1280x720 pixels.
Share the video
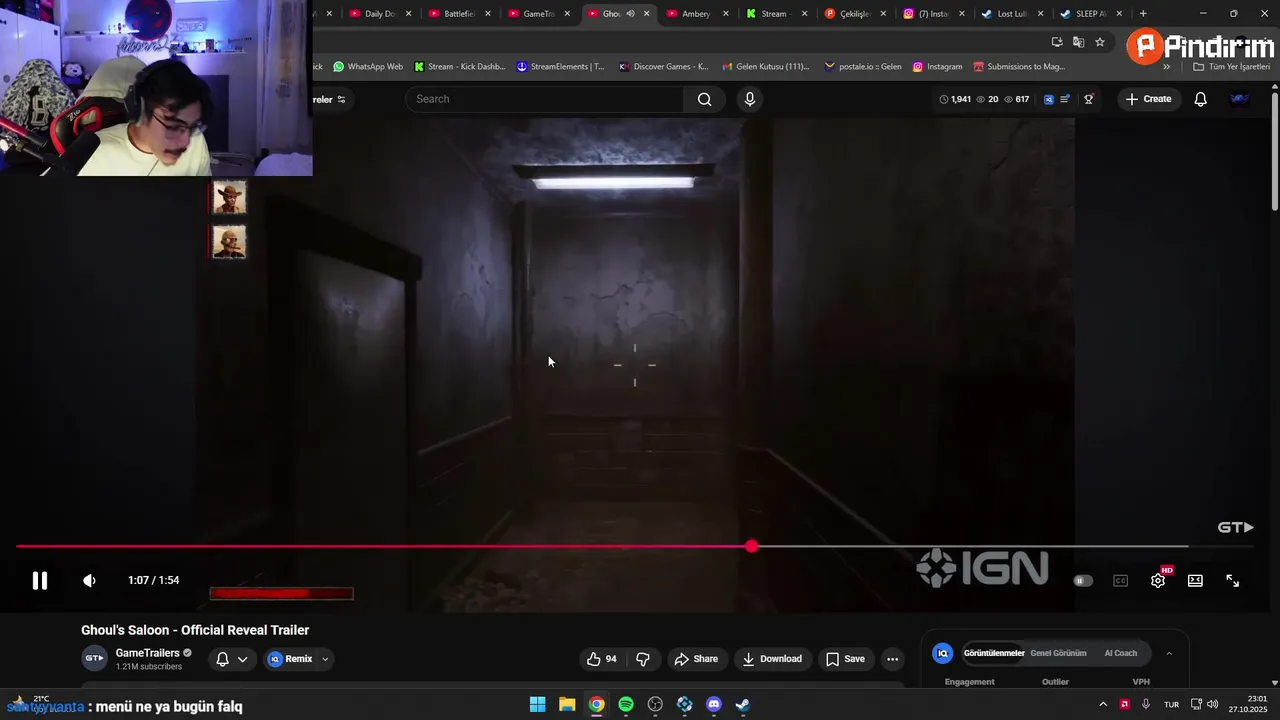(696, 659)
